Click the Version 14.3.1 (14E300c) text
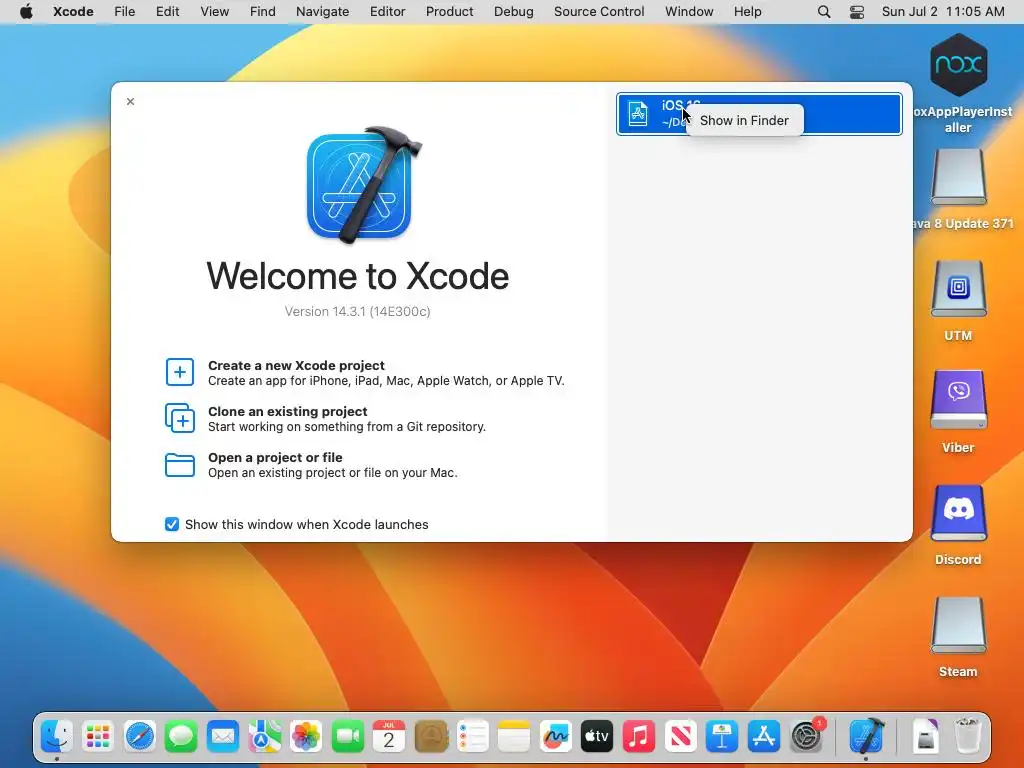The height and width of the screenshot is (768, 1024). [x=357, y=312]
